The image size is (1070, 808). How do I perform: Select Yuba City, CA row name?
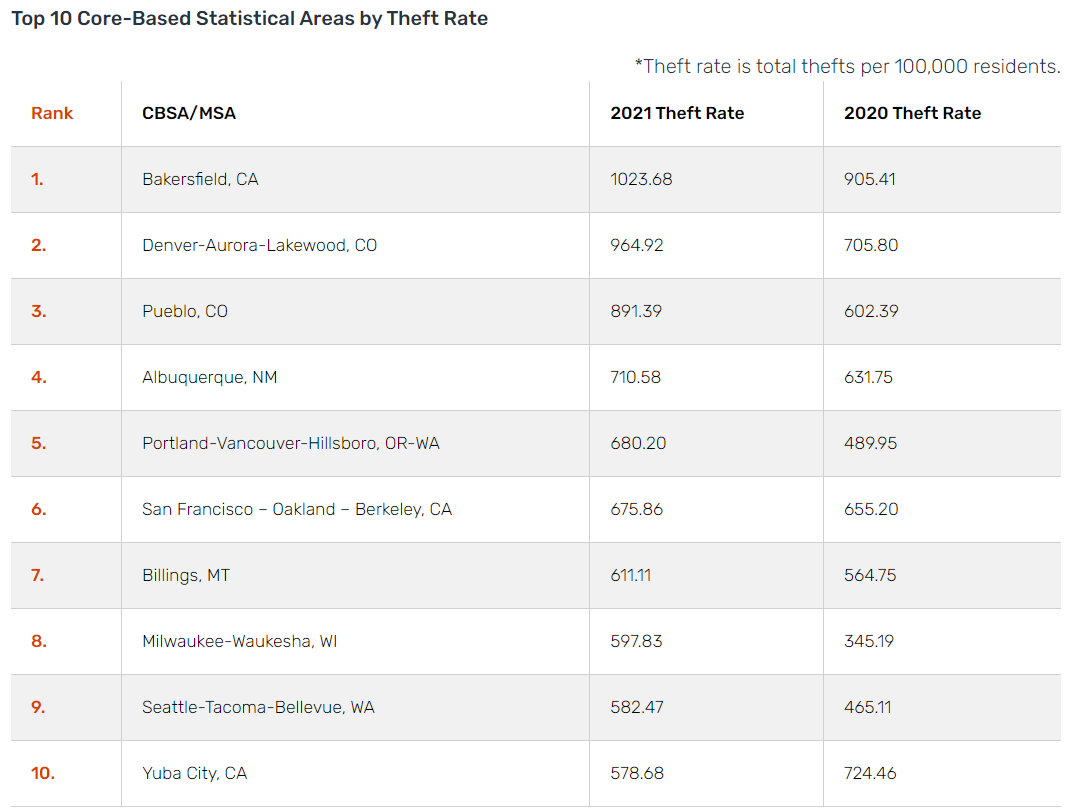[194, 774]
